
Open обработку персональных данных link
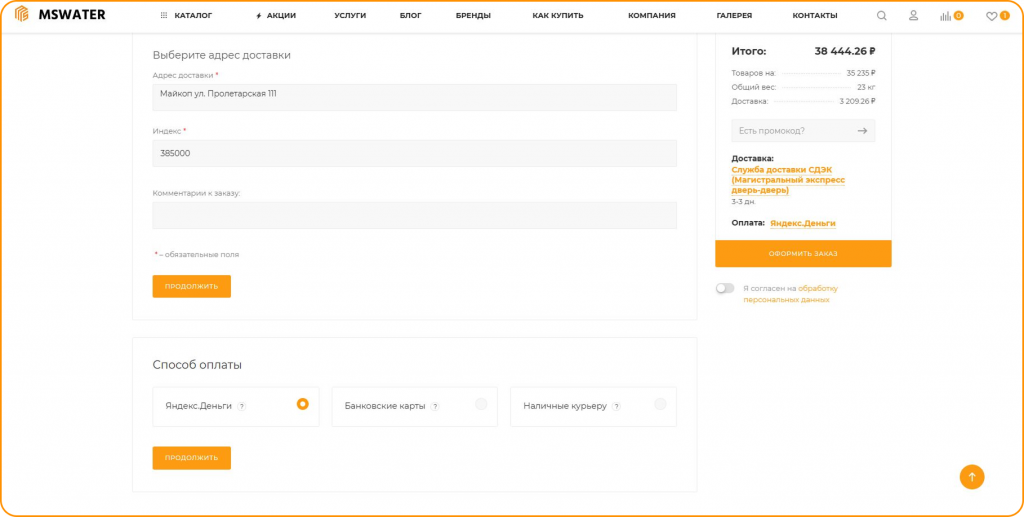point(791,294)
